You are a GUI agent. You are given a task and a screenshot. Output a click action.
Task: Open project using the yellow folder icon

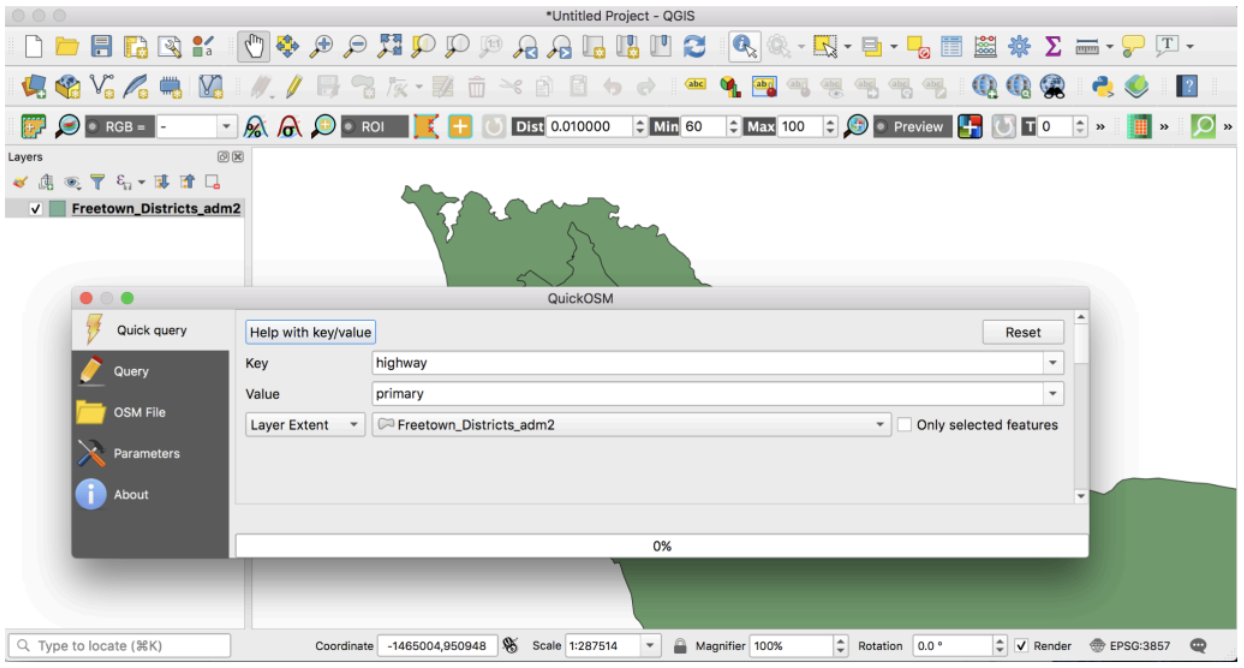[x=67, y=46]
